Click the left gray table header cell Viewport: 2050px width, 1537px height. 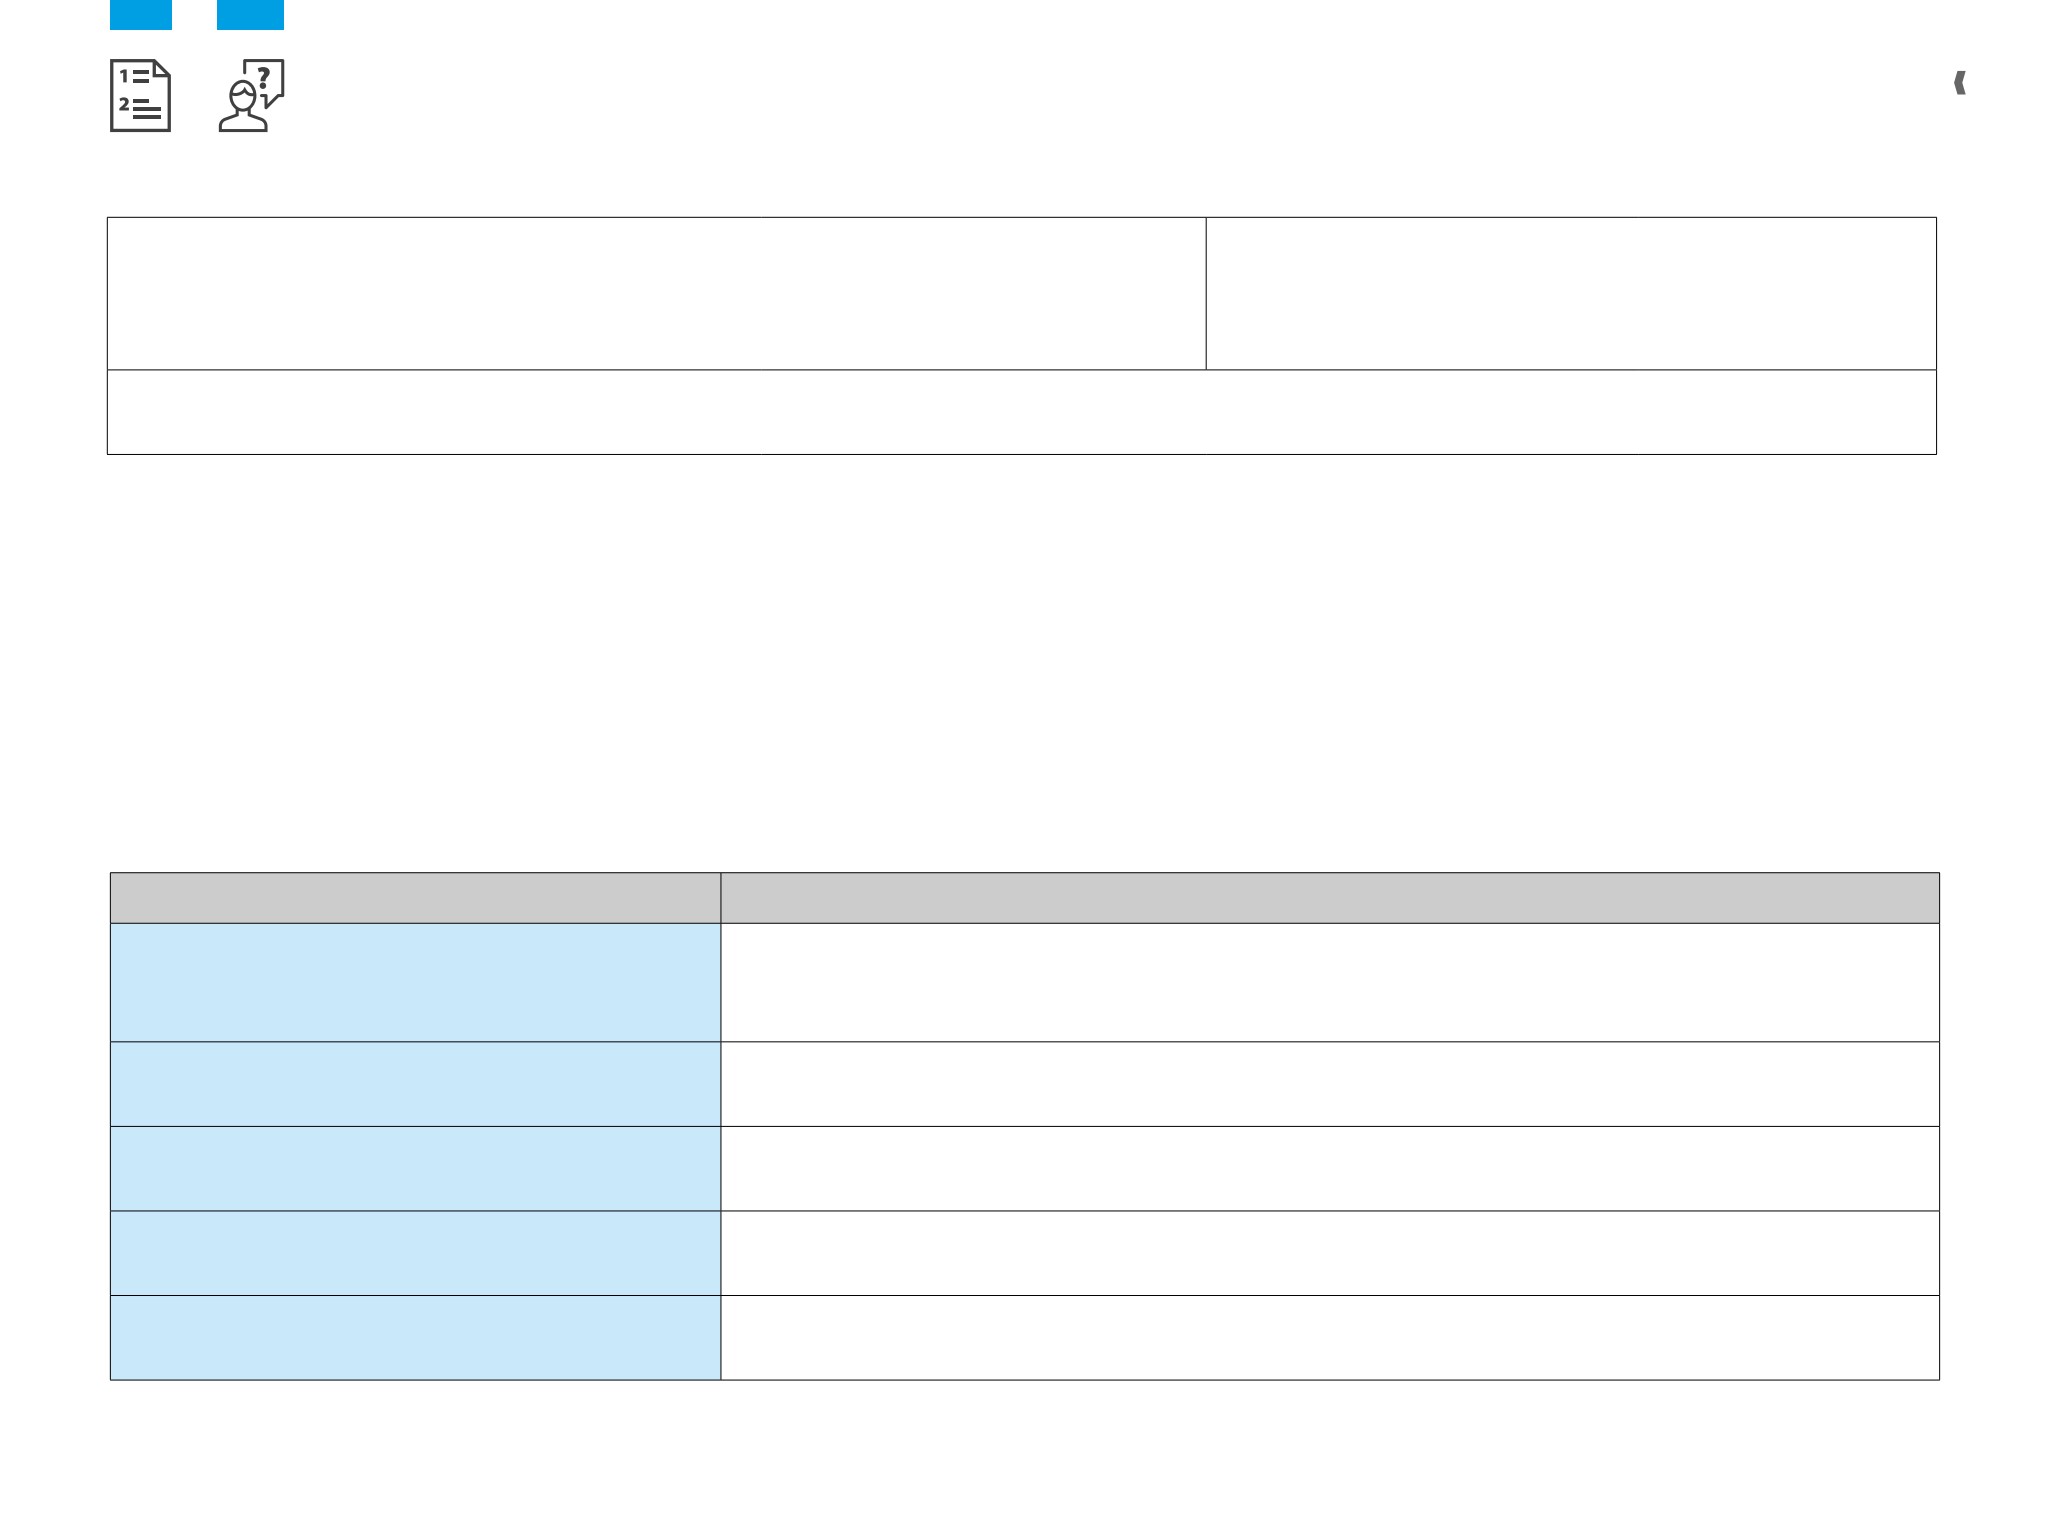[x=415, y=898]
